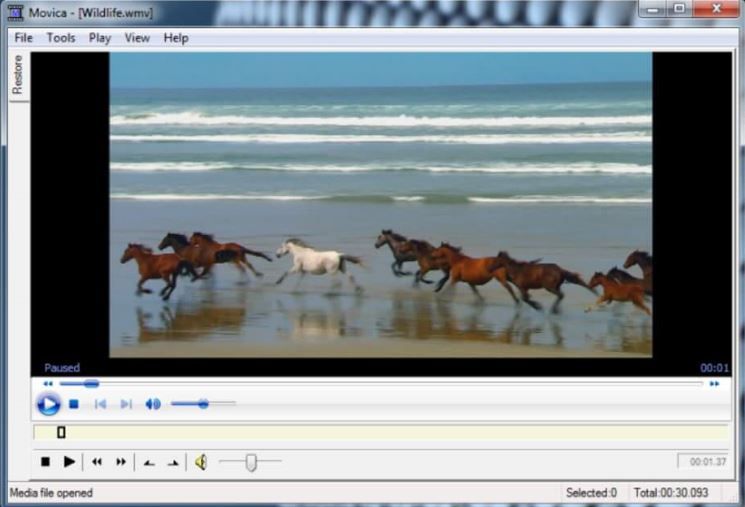Toggle the yellow speaker mute icon
Screen dimensions: 745x507
point(201,462)
